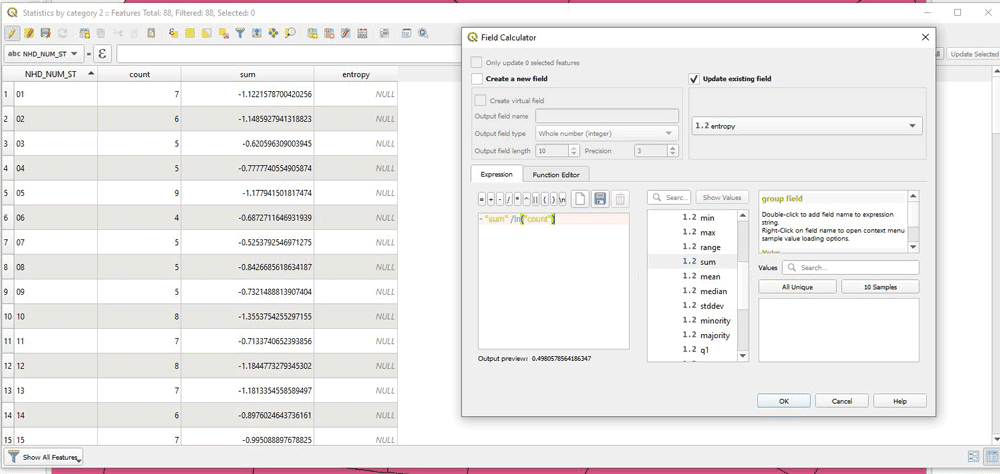Save edits in attribute table toolbar
The height and width of the screenshot is (474, 1000).
(x=45, y=33)
